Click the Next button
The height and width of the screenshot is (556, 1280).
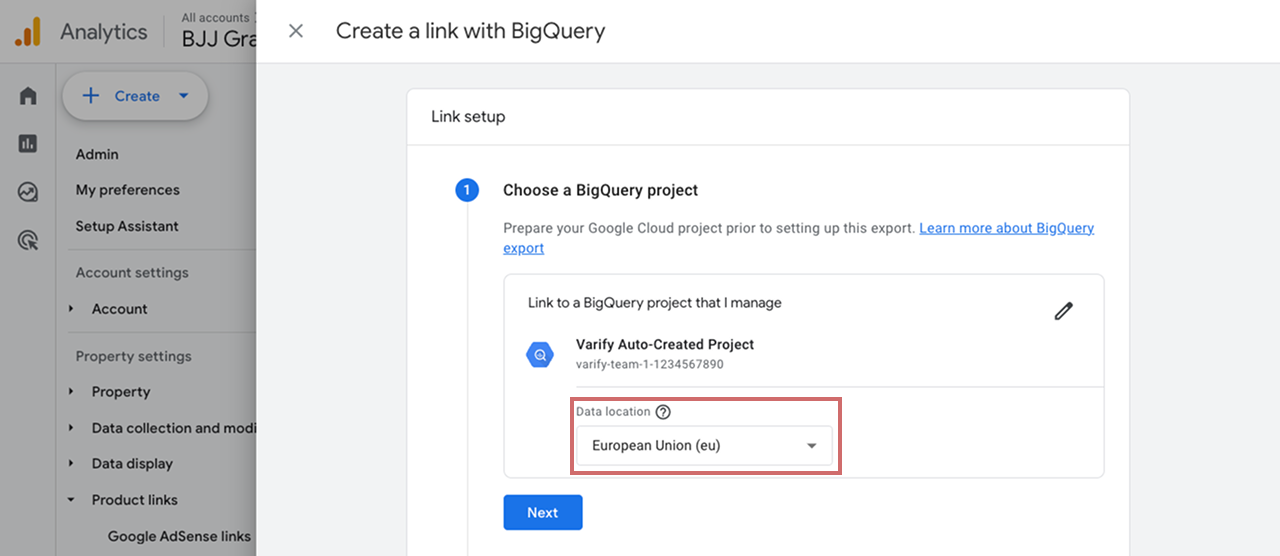click(x=543, y=512)
